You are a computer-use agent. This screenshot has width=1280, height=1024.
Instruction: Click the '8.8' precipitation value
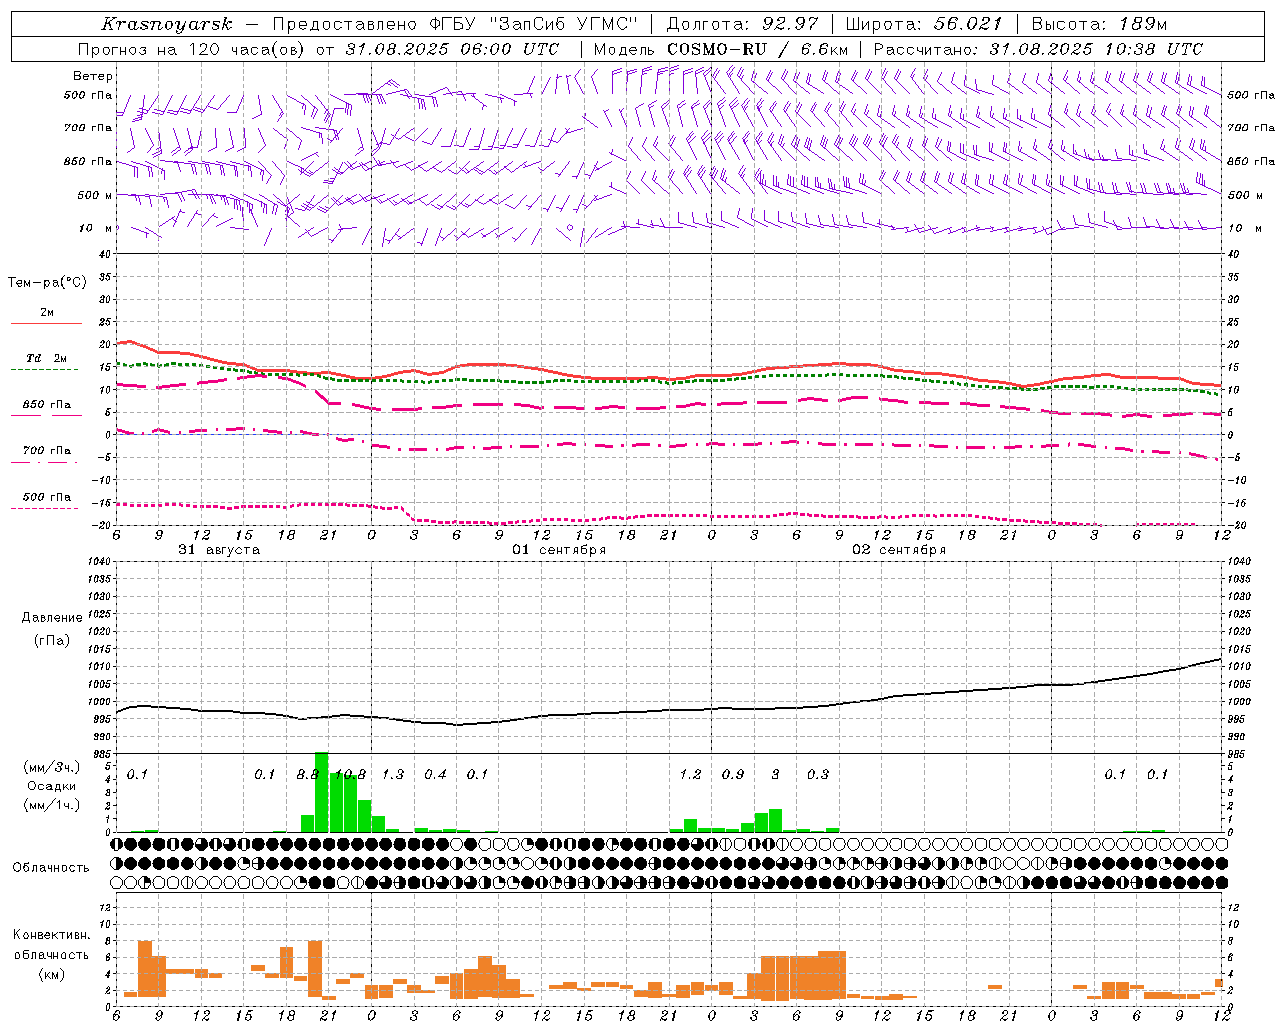(x=308, y=775)
